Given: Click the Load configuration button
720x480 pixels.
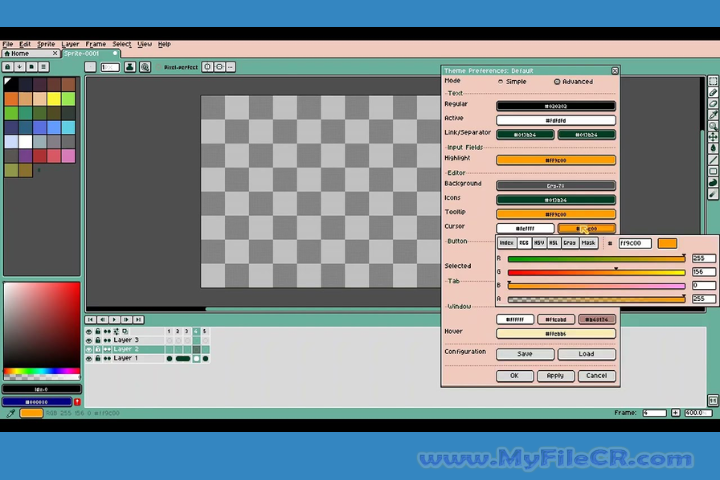Looking at the screenshot, I should click(586, 354).
